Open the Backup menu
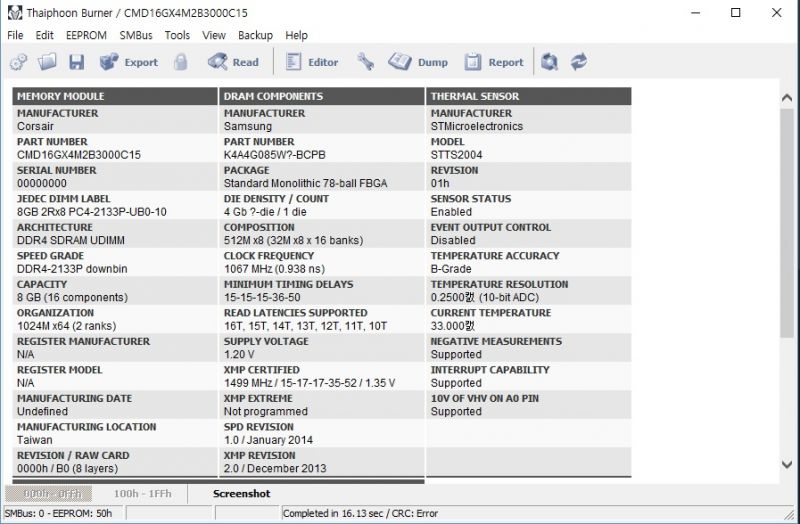The image size is (800, 524). 255,35
